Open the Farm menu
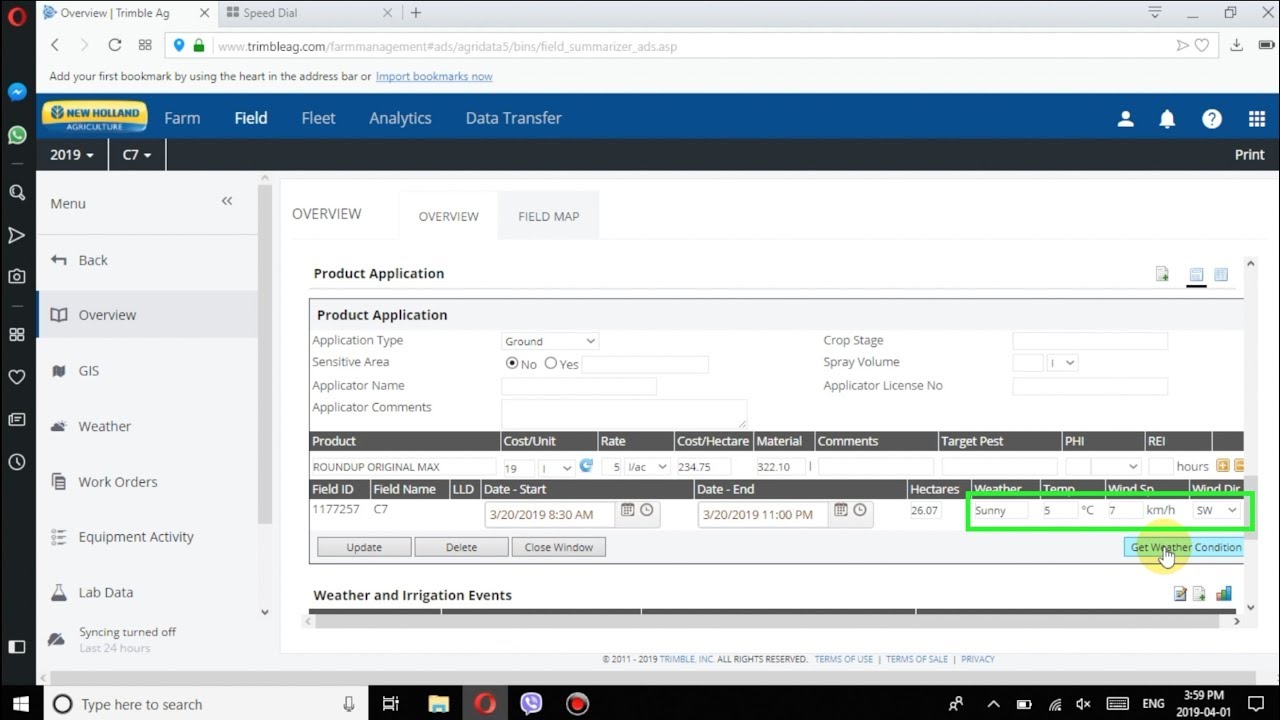 [182, 118]
